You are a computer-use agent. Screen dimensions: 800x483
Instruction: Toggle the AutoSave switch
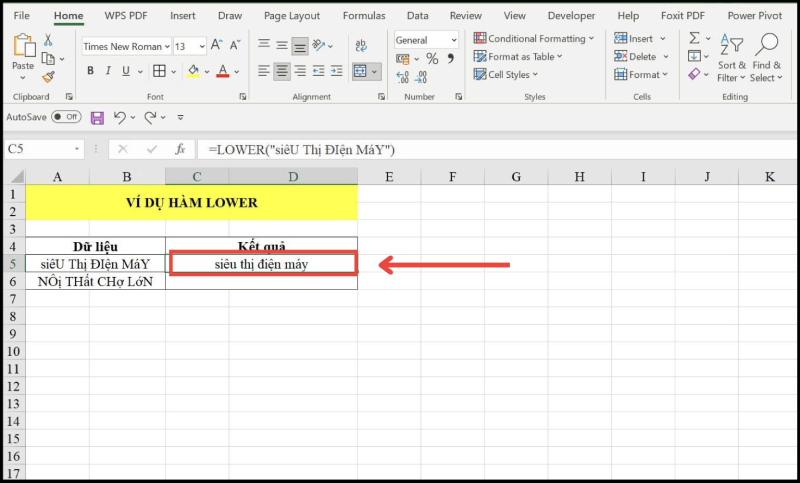pyautogui.click(x=66, y=117)
